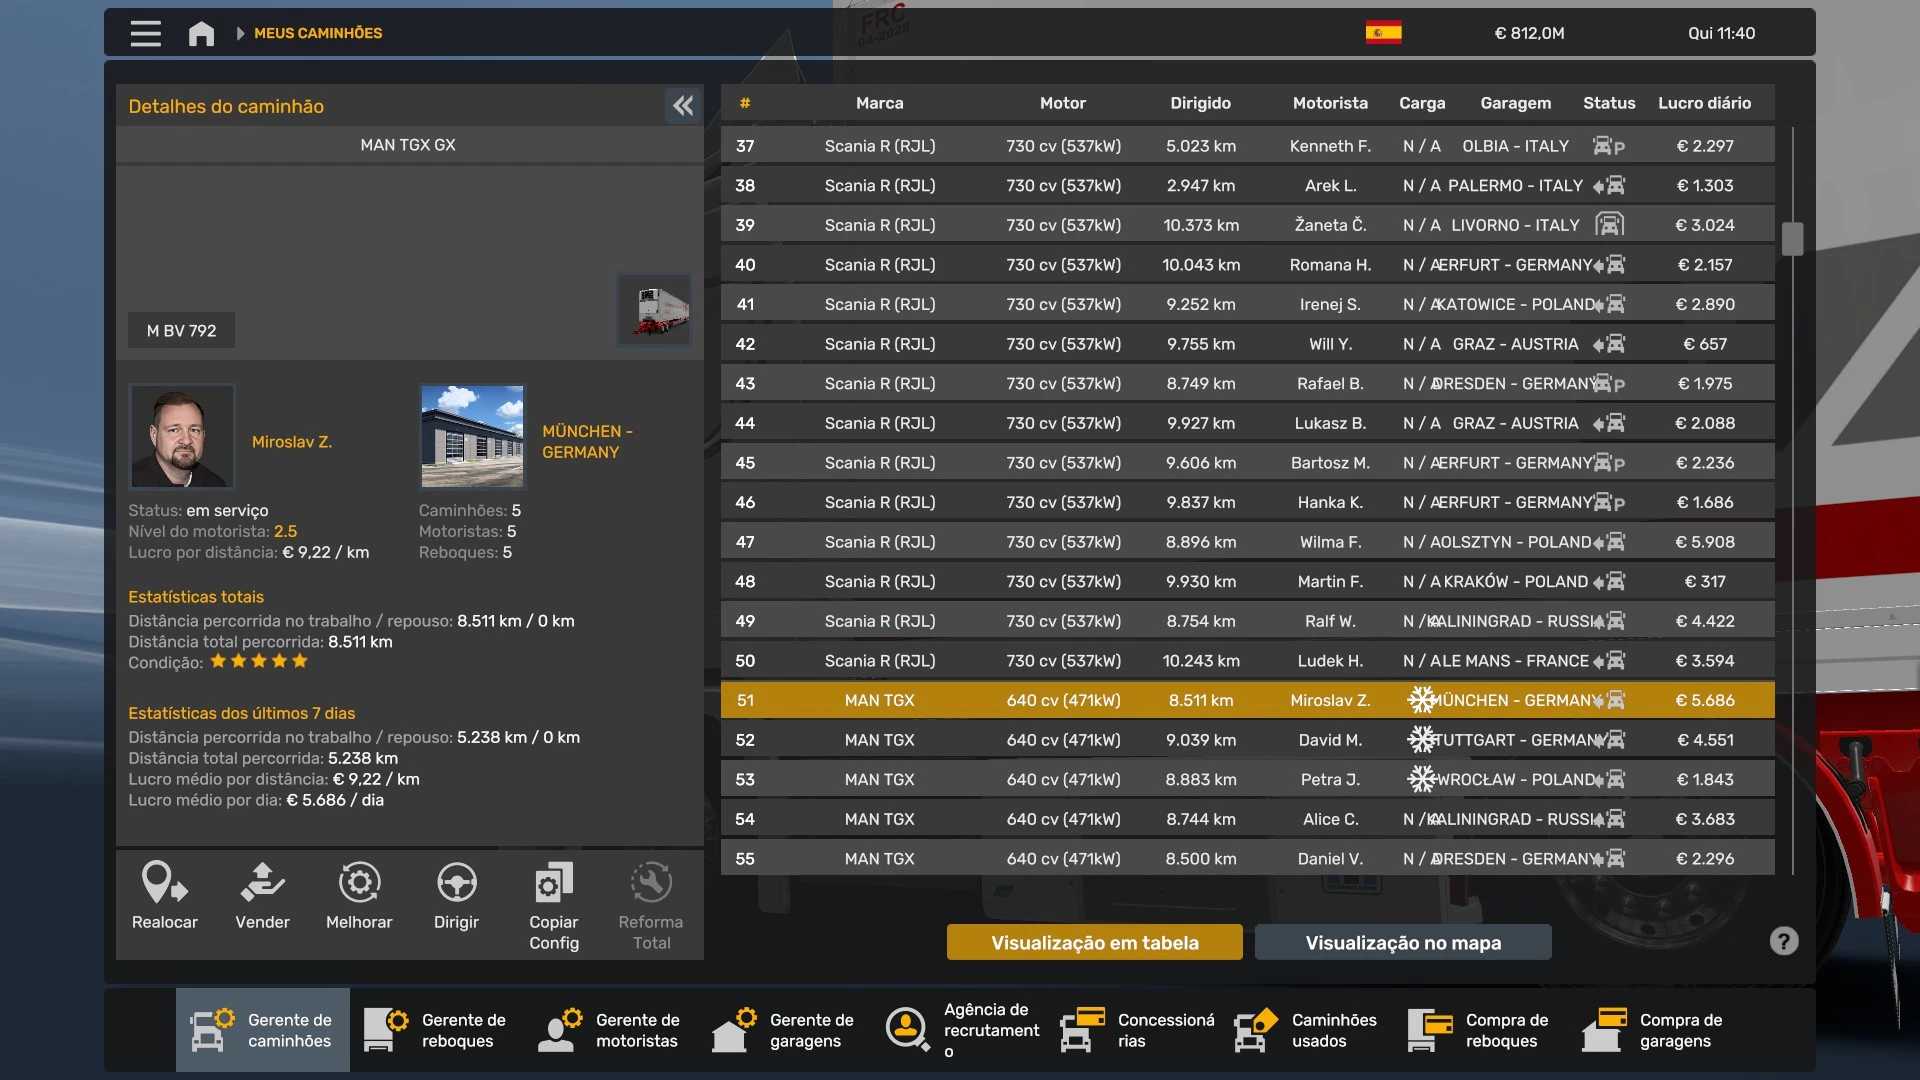Sort table by Lucro diário column

tap(1704, 103)
